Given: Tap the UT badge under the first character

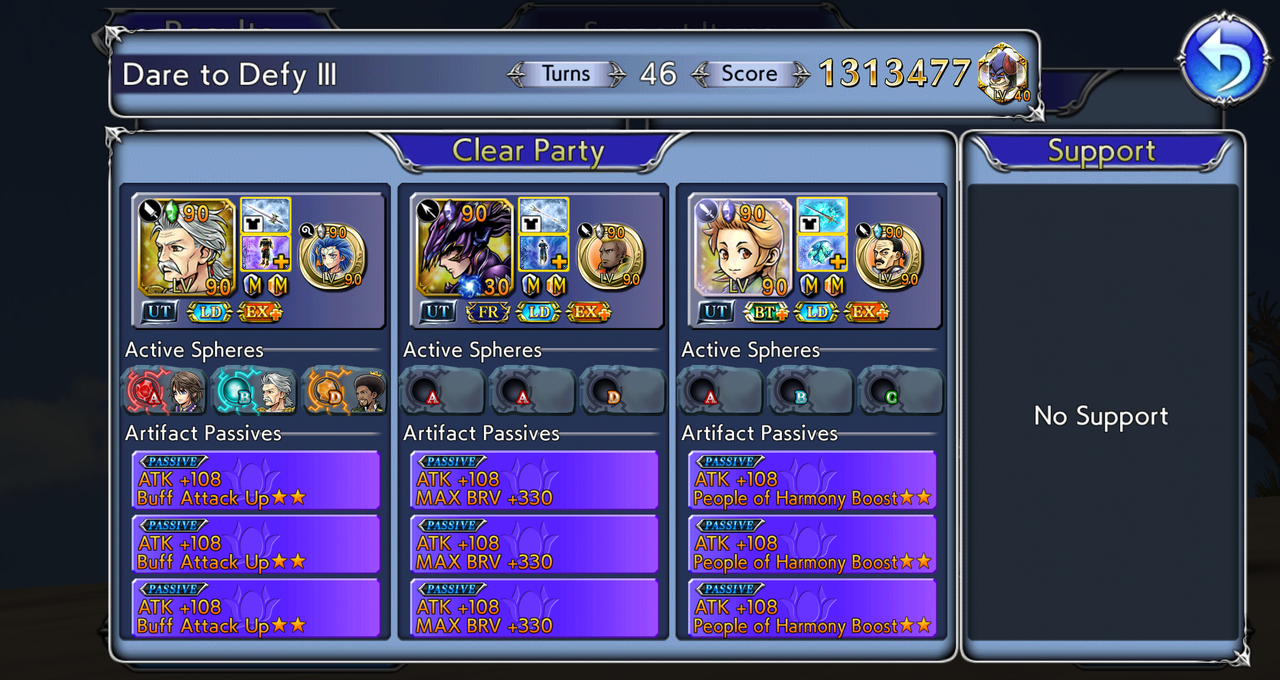Looking at the screenshot, I should (x=159, y=312).
